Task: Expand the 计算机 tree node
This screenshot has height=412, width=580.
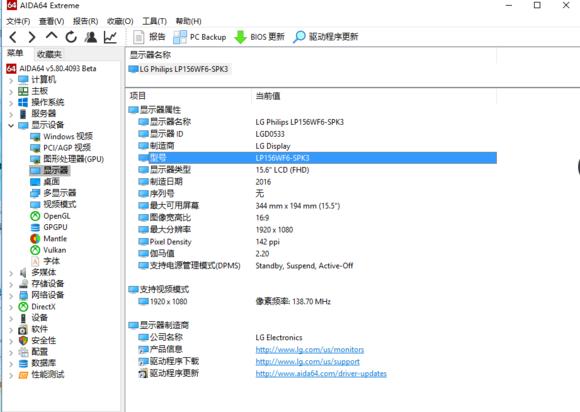Action: [11, 80]
